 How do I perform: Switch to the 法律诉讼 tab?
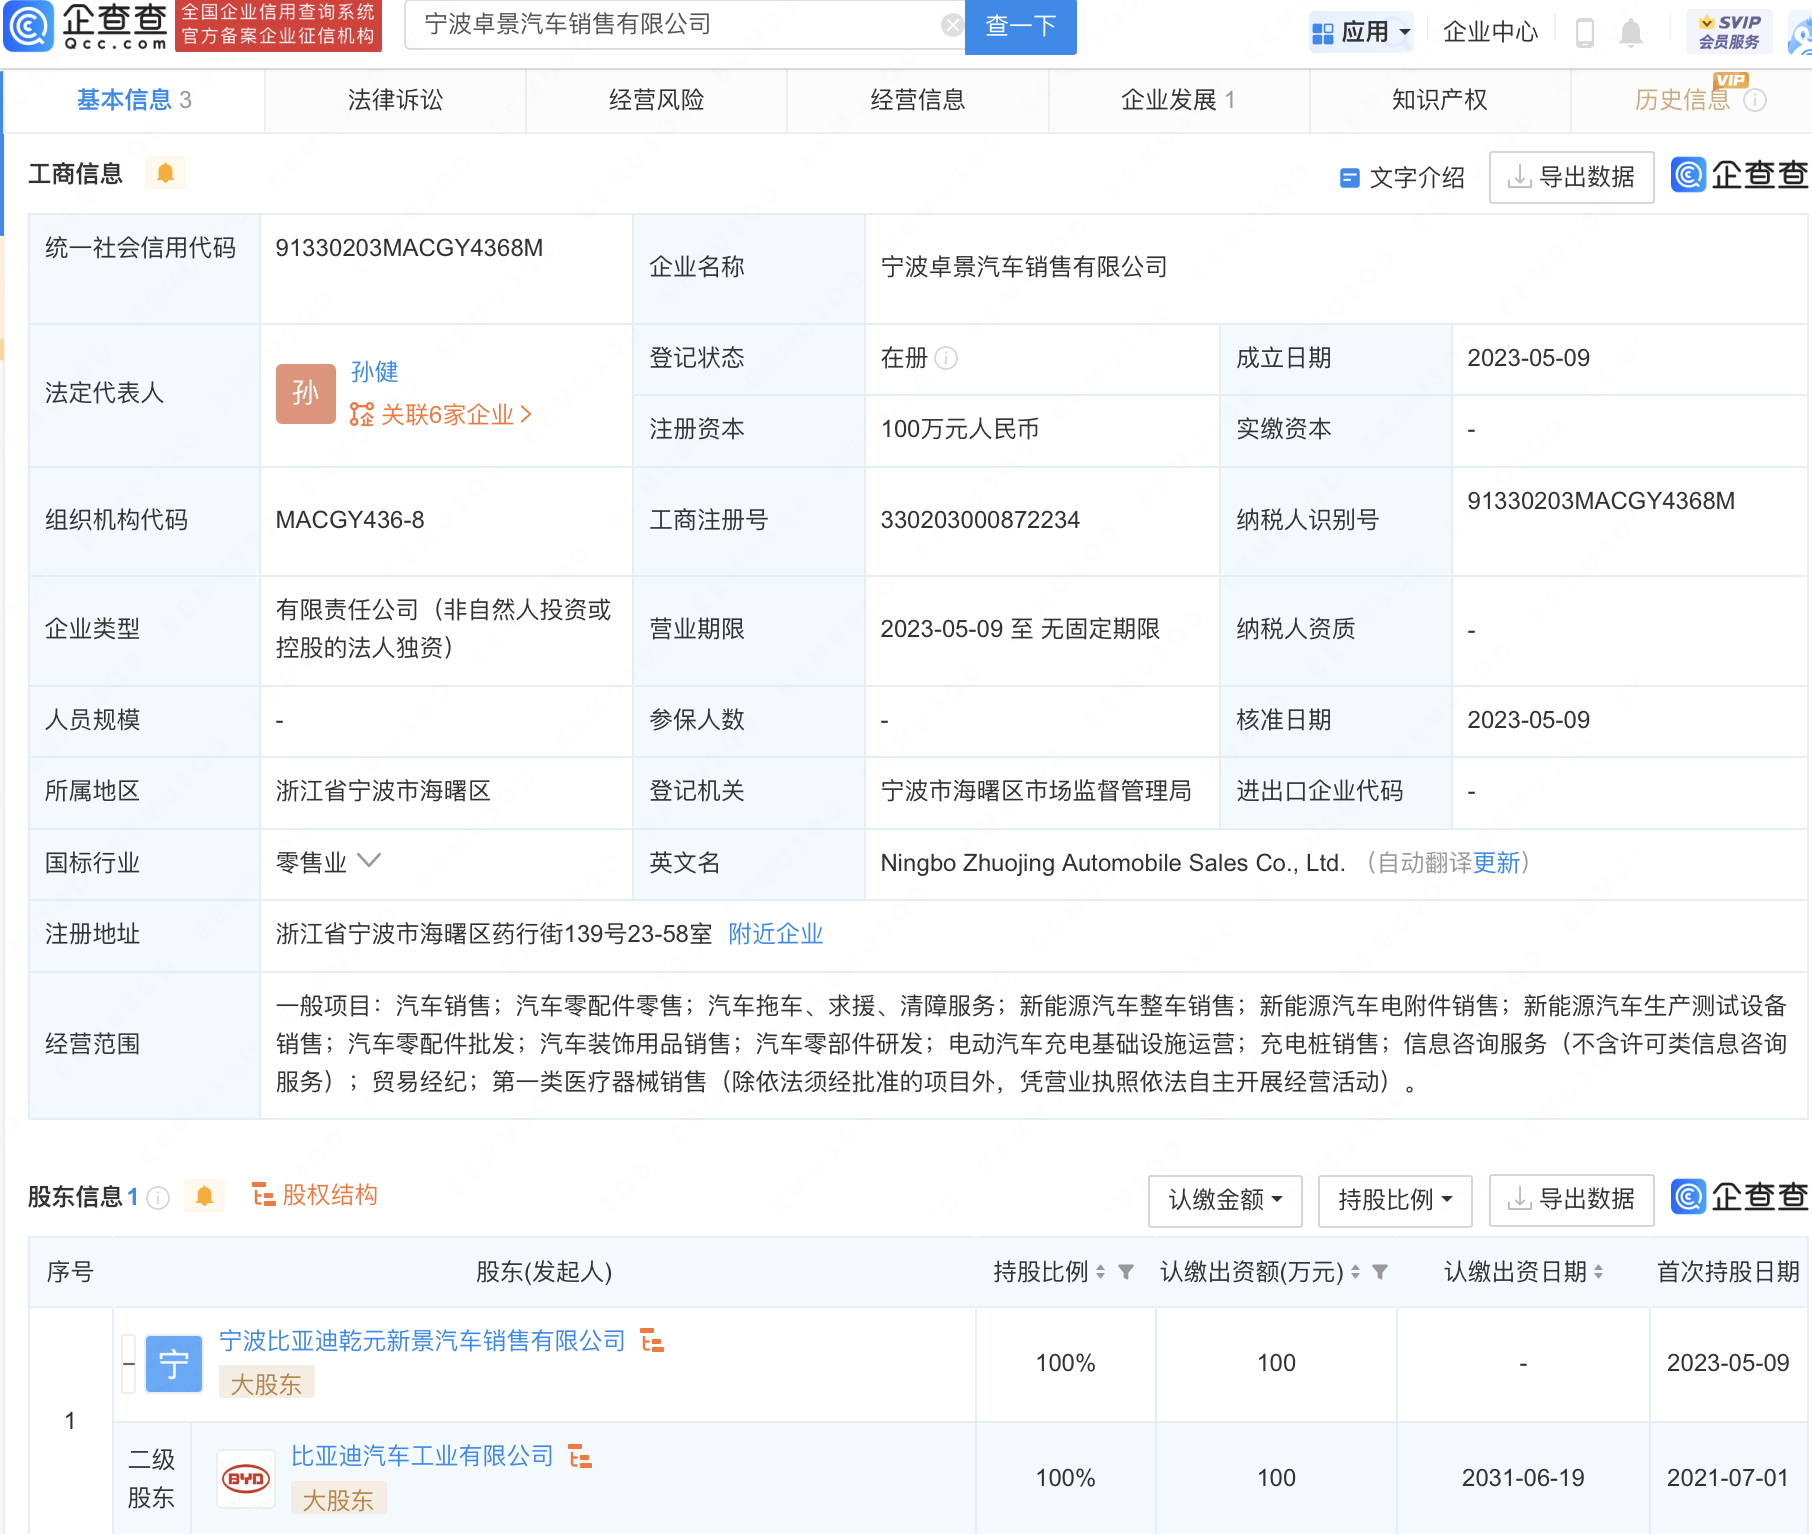395,100
